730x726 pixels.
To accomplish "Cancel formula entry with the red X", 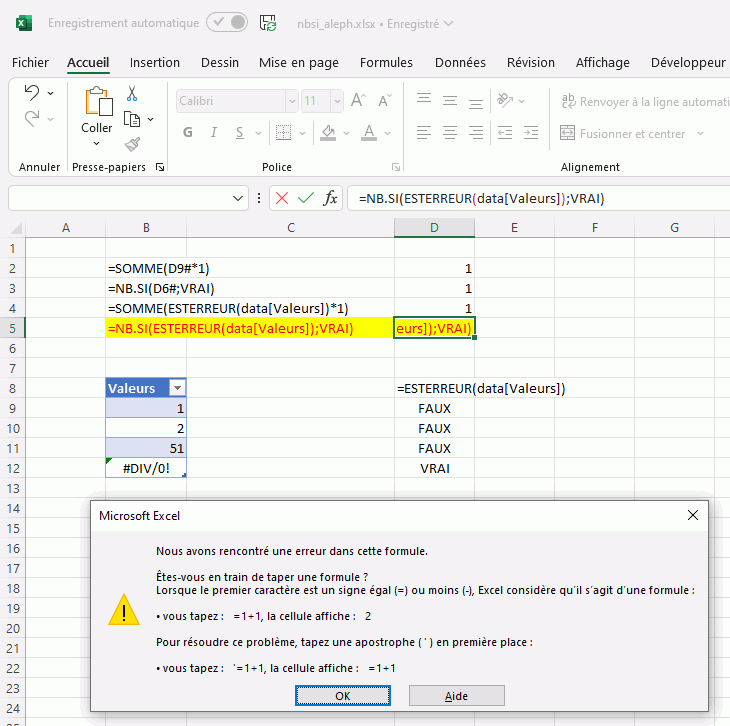I will (282, 198).
